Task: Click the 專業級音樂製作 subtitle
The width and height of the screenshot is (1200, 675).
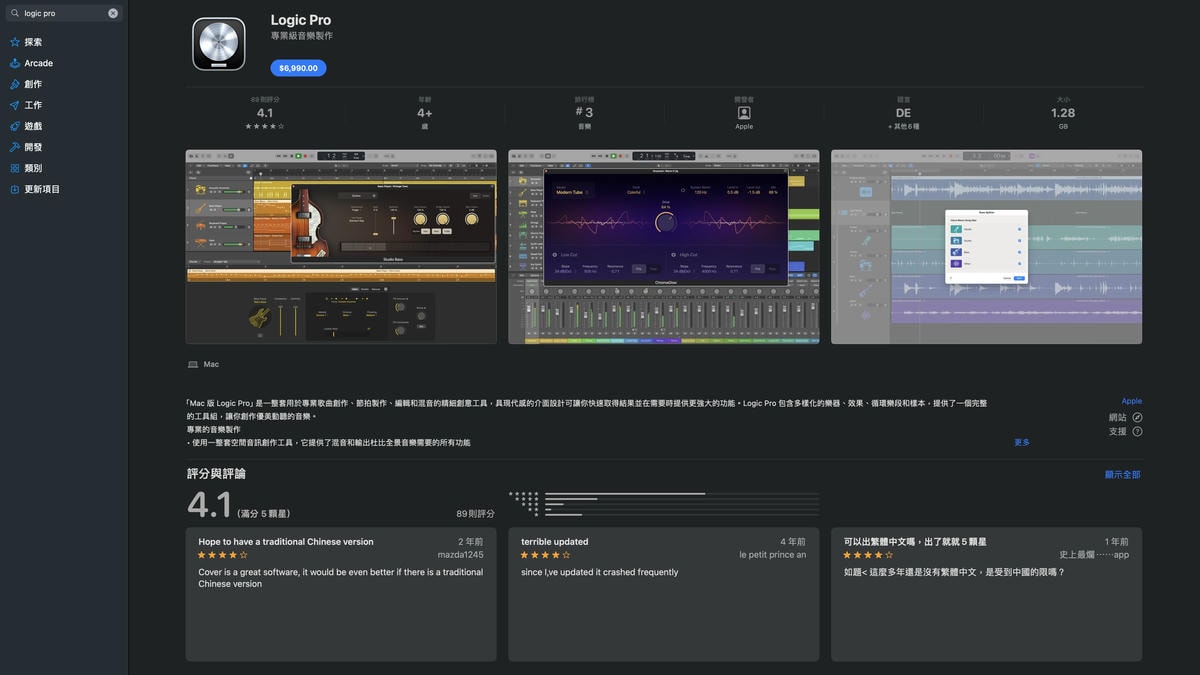Action: coord(302,36)
